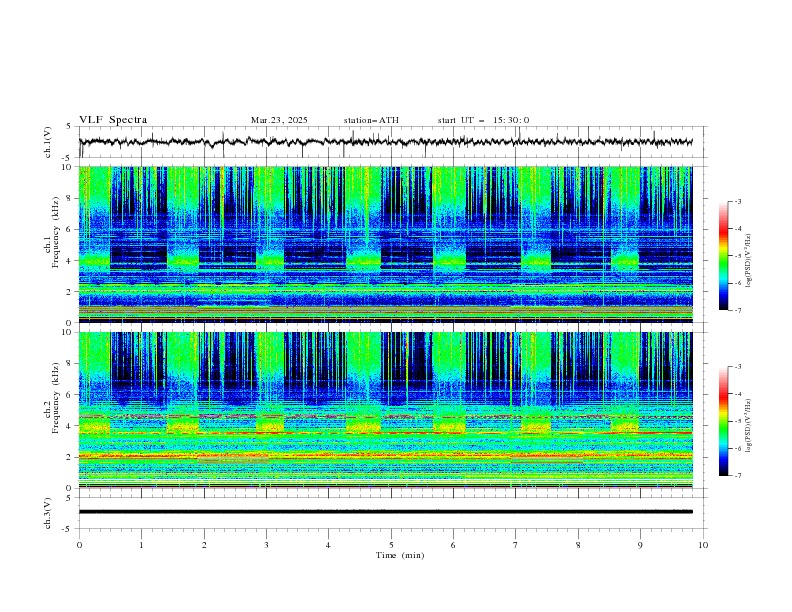Viewport: 792px width, 612px height.
Task: Click the ch.2 spectrogram color scale bar
Action: (723, 421)
